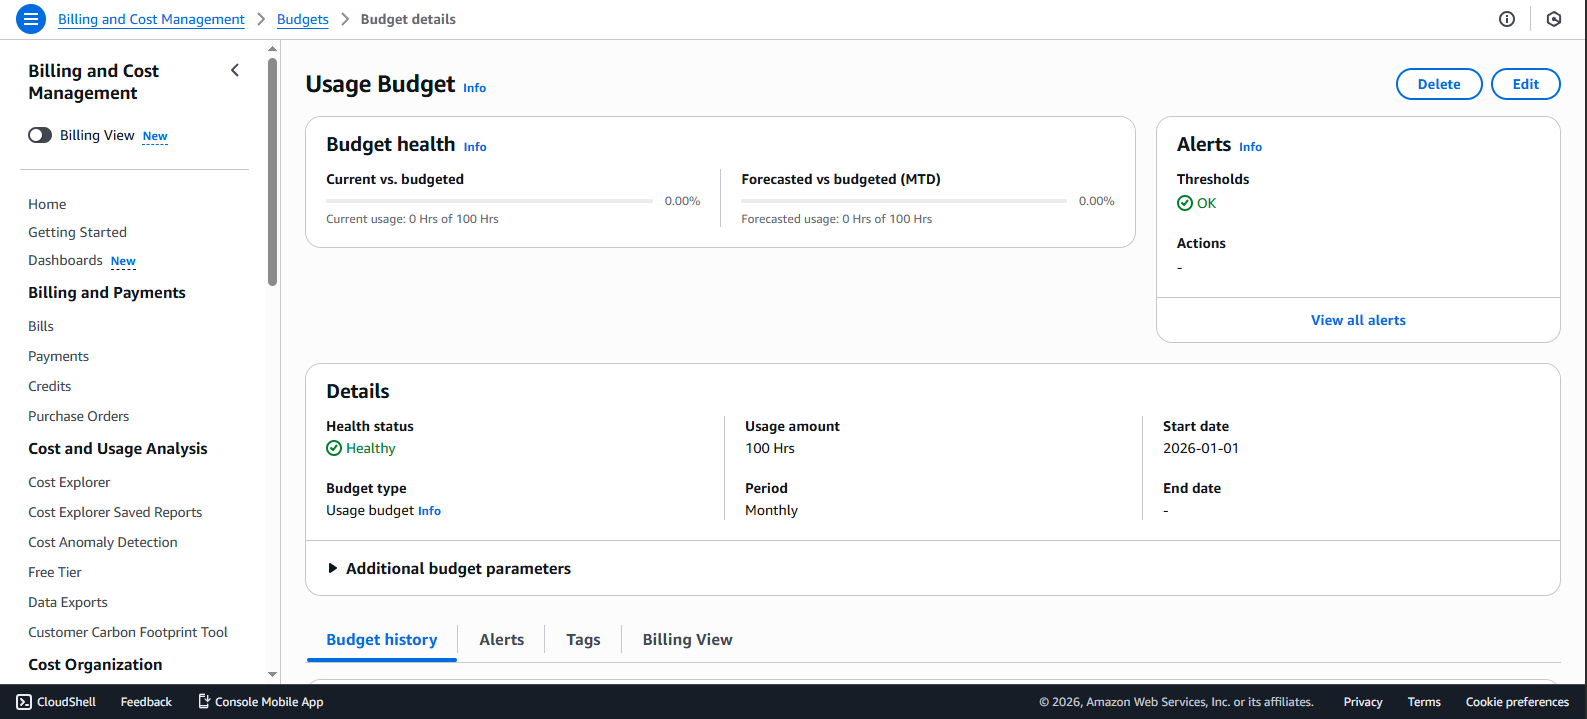This screenshot has width=1587, height=719.
Task: Switch to the Alerts tab
Action: pos(502,640)
